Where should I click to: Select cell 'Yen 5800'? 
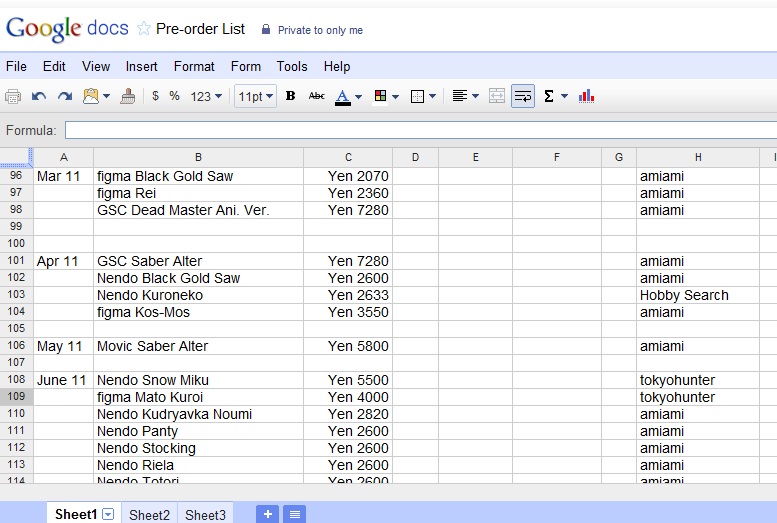pyautogui.click(x=348, y=346)
